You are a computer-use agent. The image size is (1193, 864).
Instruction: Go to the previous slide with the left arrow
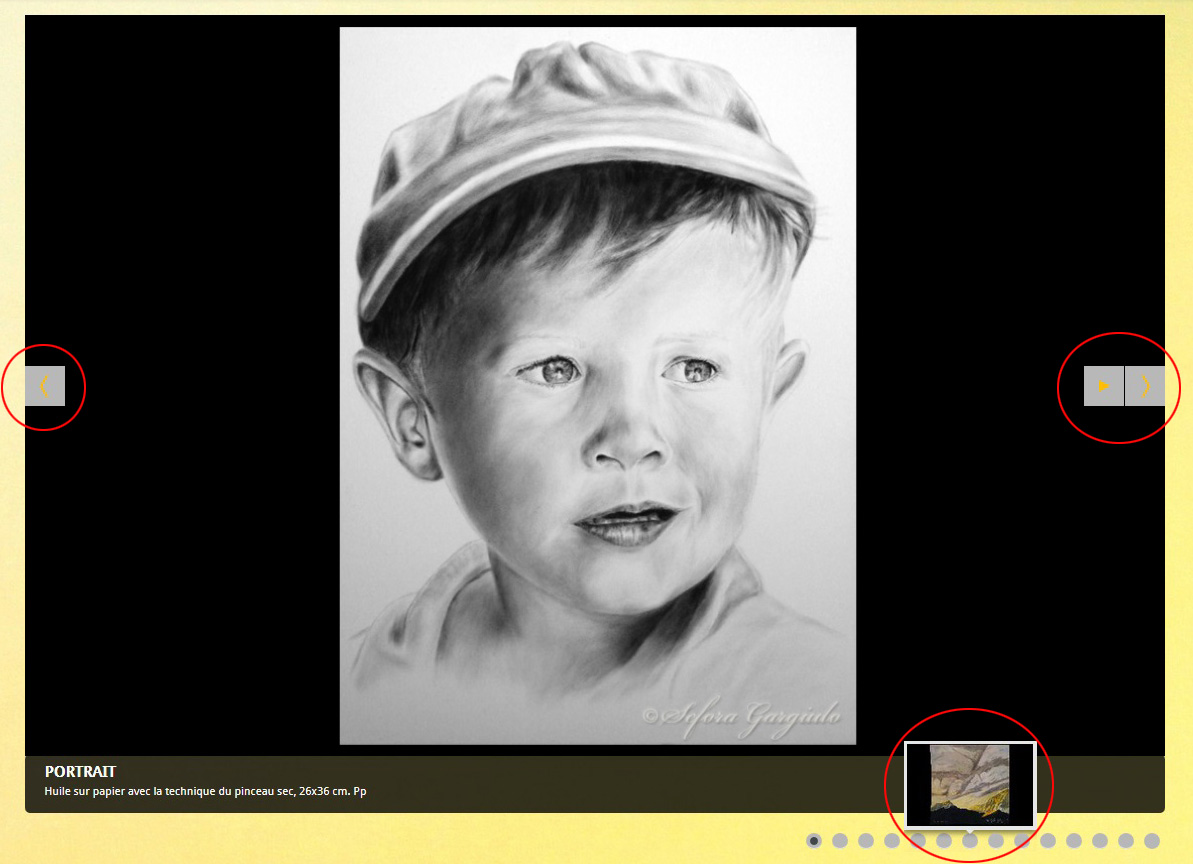coord(45,386)
